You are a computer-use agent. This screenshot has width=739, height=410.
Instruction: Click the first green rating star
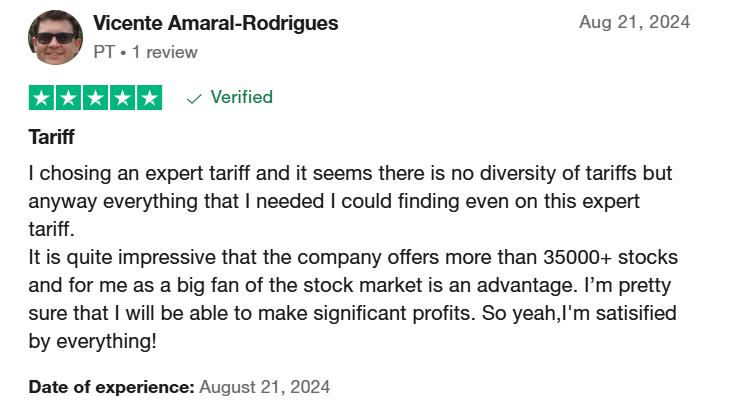click(x=41, y=98)
